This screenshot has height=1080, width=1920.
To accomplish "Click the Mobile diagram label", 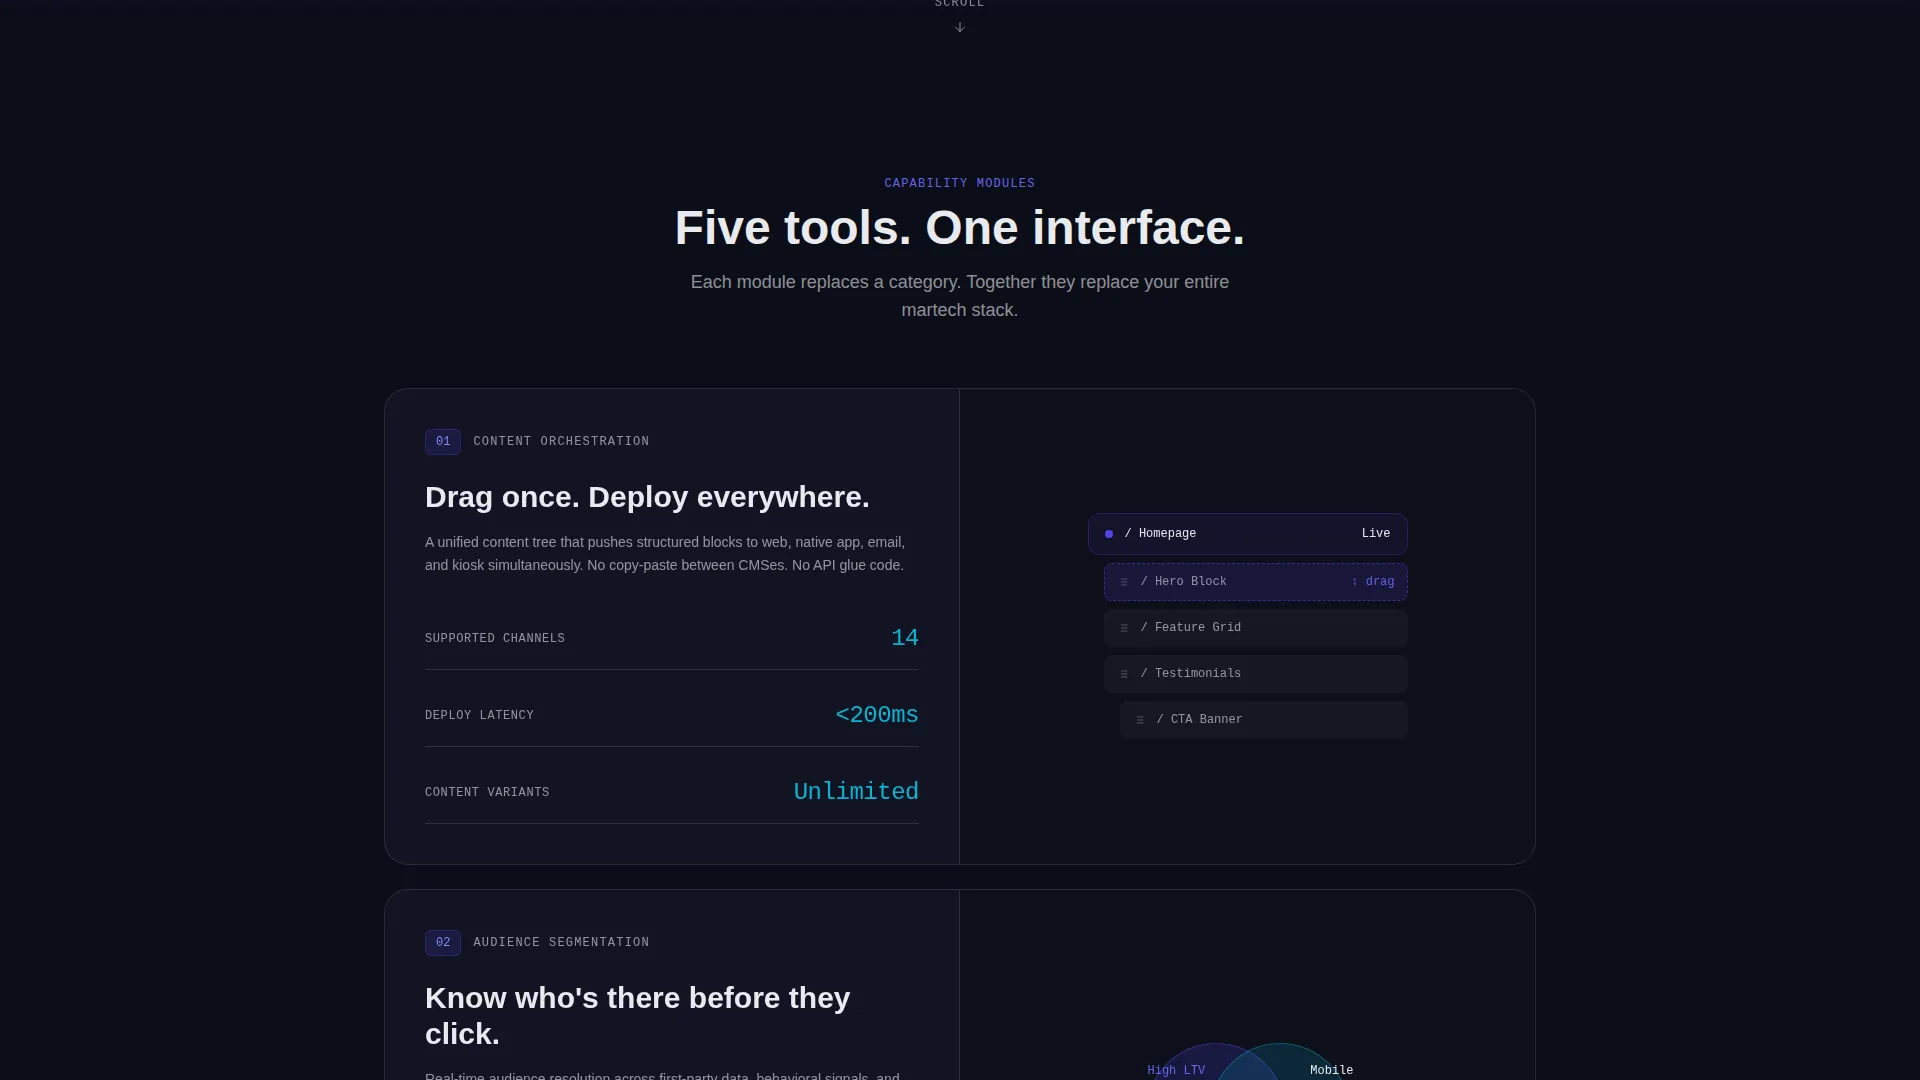I will [1331, 1070].
